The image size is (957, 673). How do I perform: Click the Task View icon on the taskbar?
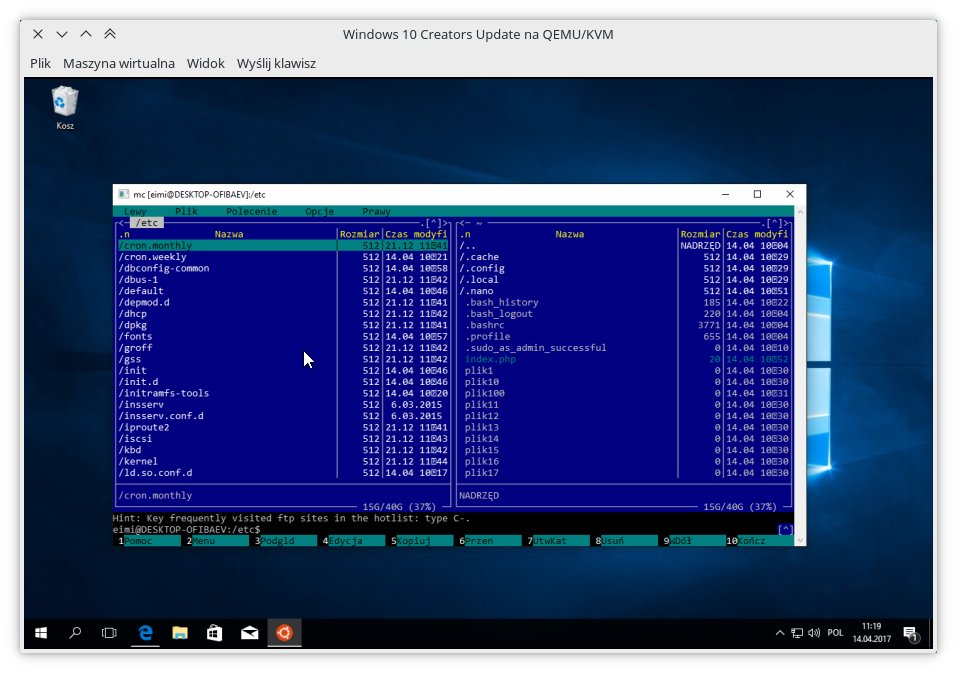[x=109, y=632]
